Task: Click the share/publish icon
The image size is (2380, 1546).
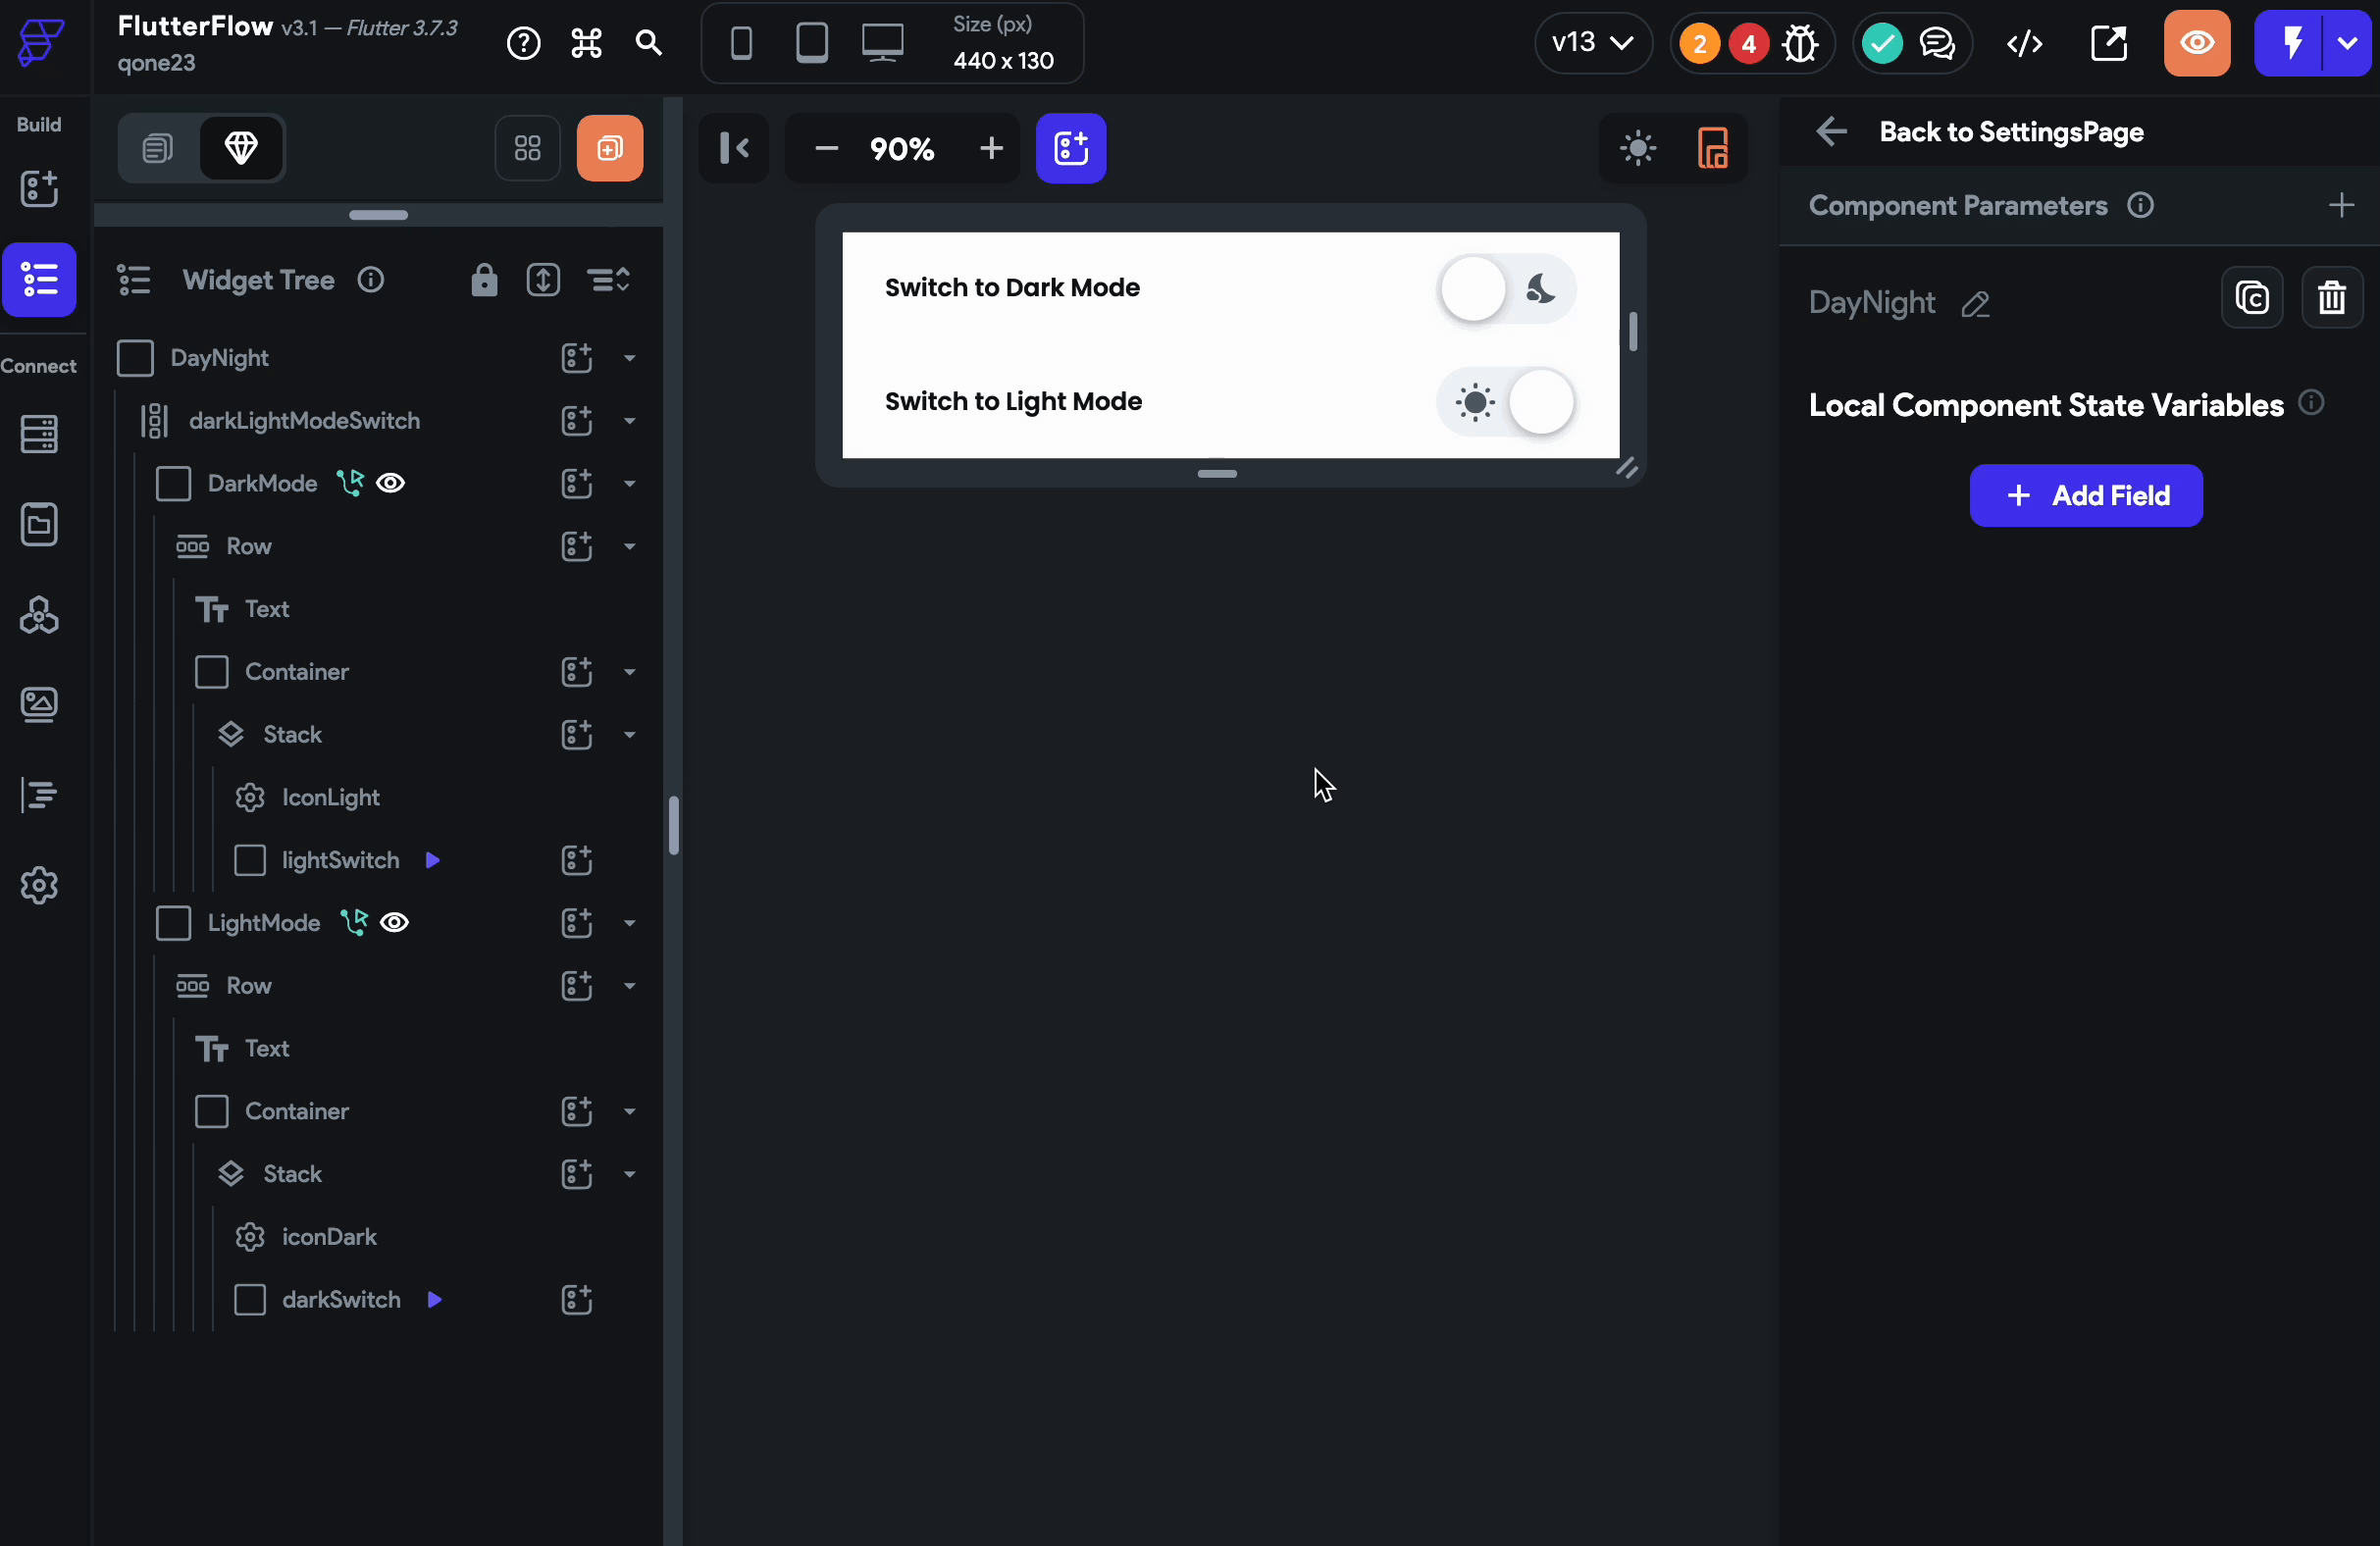Action: click(x=2109, y=41)
